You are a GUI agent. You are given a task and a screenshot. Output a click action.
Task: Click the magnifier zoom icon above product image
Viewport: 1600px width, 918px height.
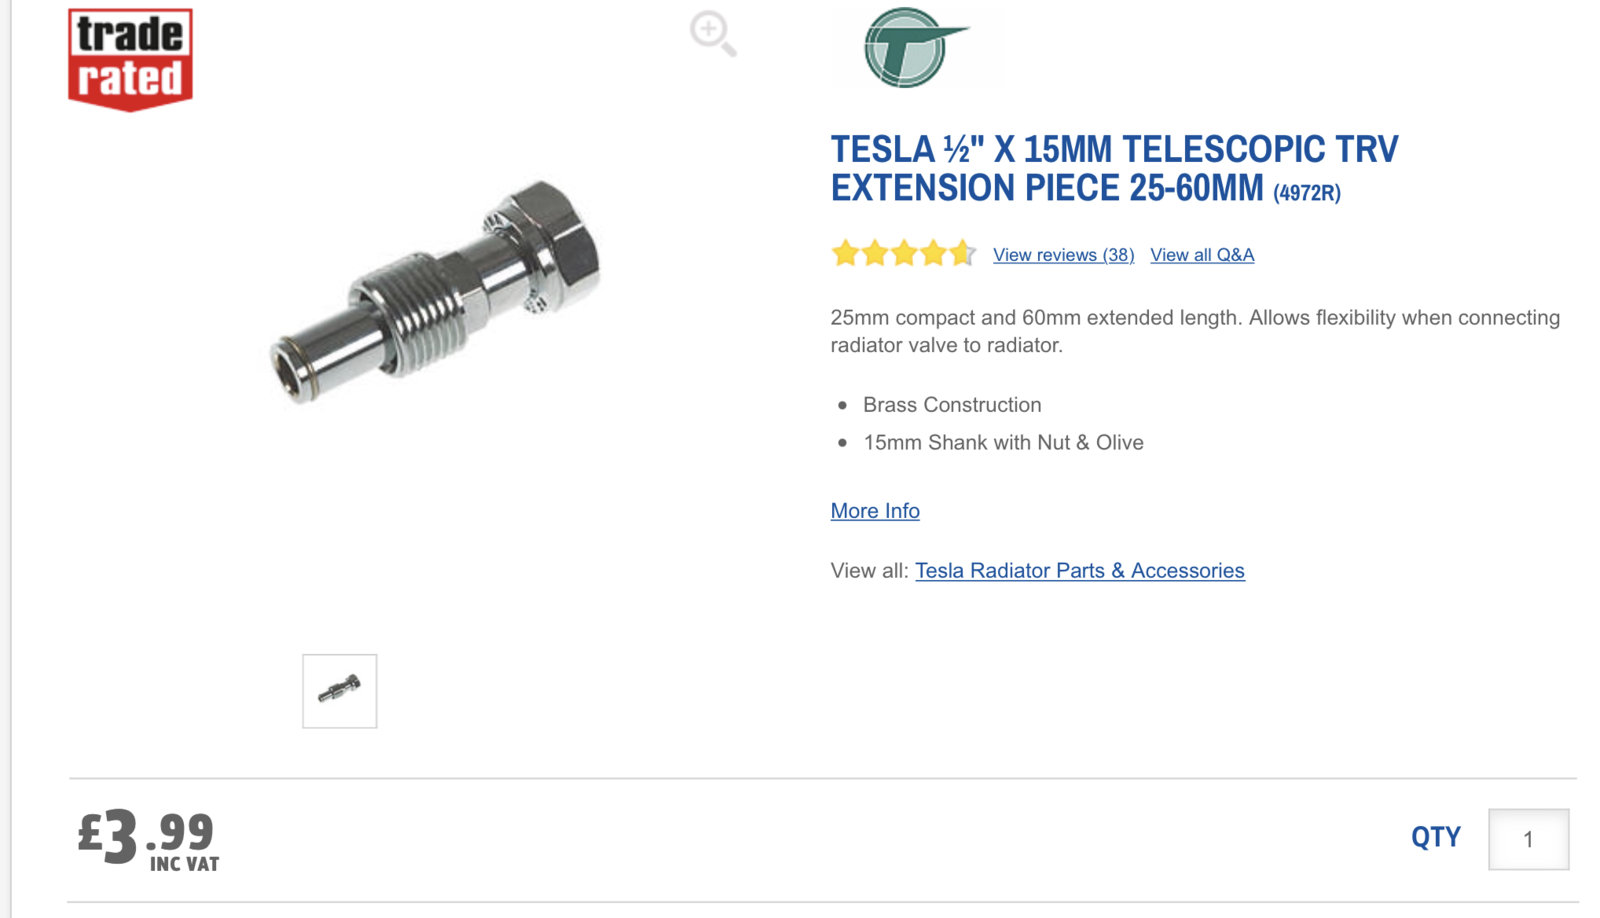(712, 33)
